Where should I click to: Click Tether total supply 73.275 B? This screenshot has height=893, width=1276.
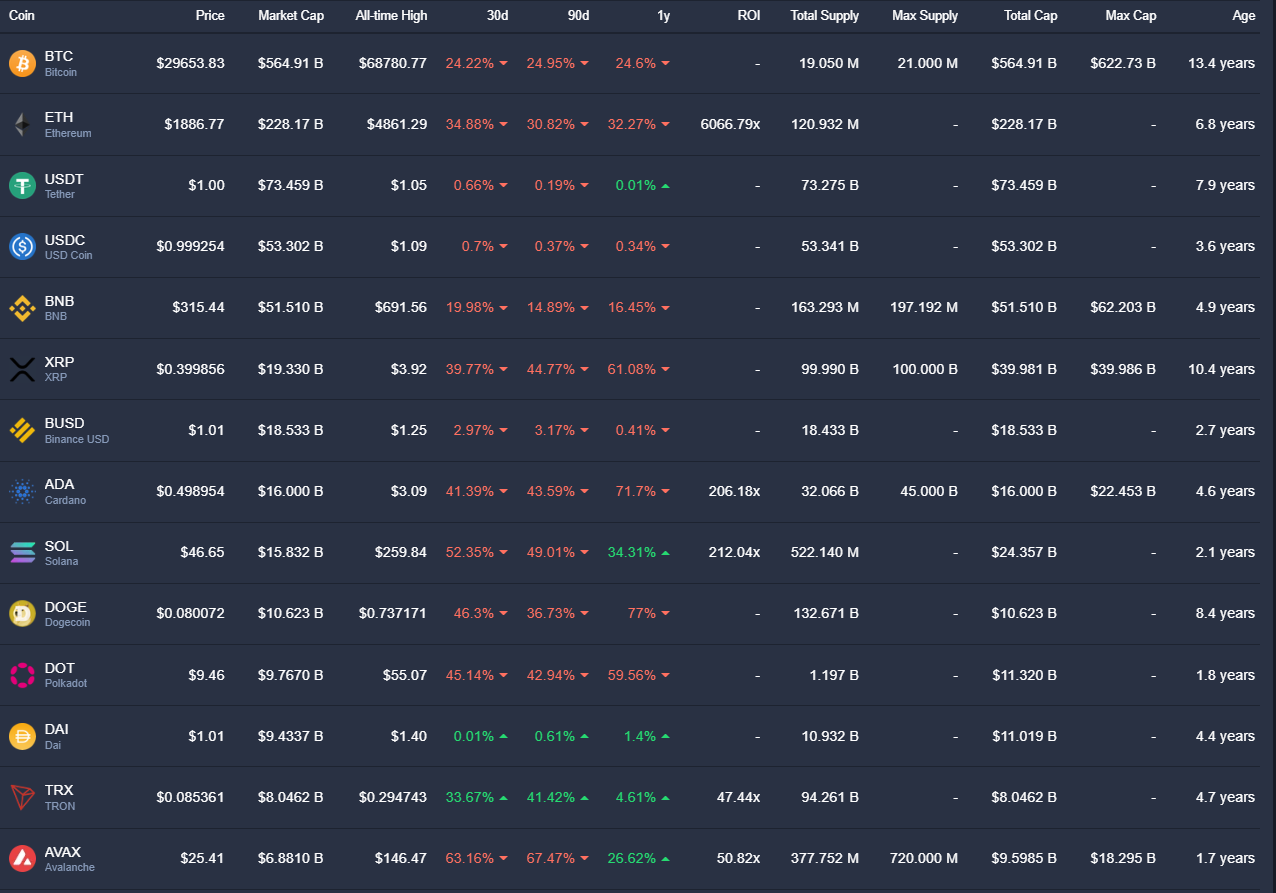(830, 186)
